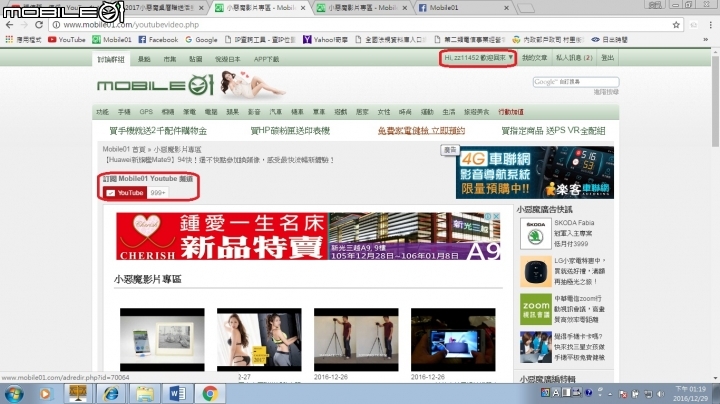Click the browser forward arrow
This screenshot has width=720, height=404.
tap(24, 25)
